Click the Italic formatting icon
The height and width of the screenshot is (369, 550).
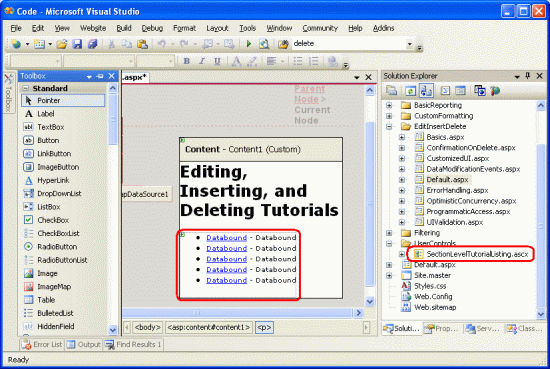[x=202, y=61]
